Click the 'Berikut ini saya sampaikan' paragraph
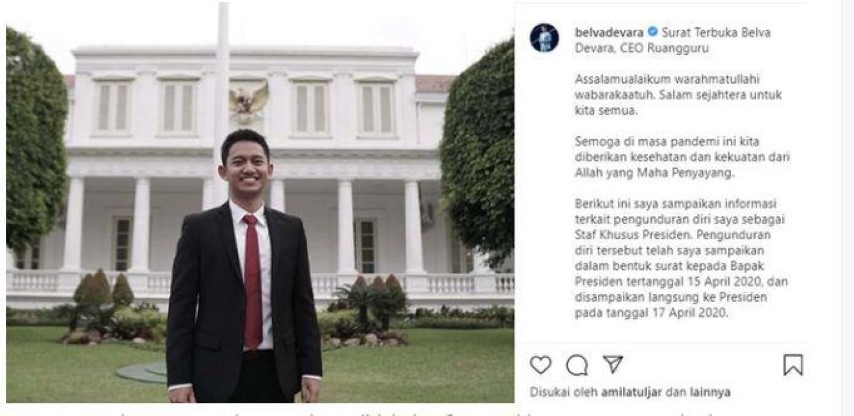Image resolution: width=854 pixels, height=416 pixels. (682, 259)
